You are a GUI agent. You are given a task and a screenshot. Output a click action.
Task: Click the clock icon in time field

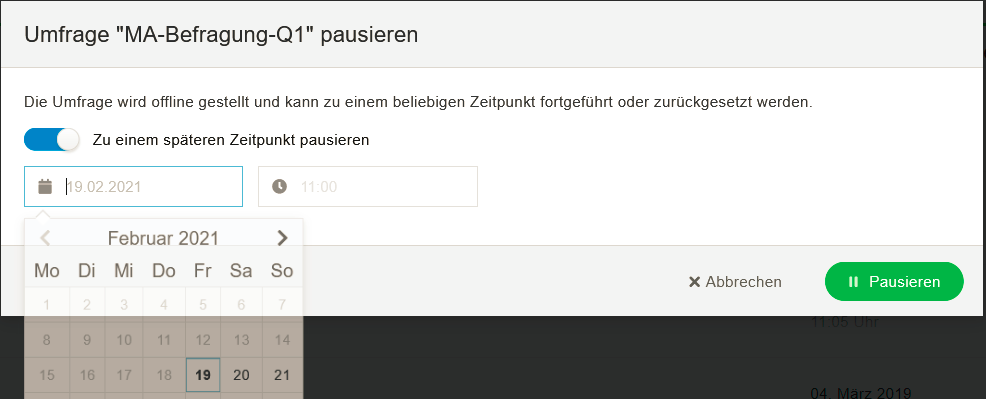pyautogui.click(x=279, y=187)
